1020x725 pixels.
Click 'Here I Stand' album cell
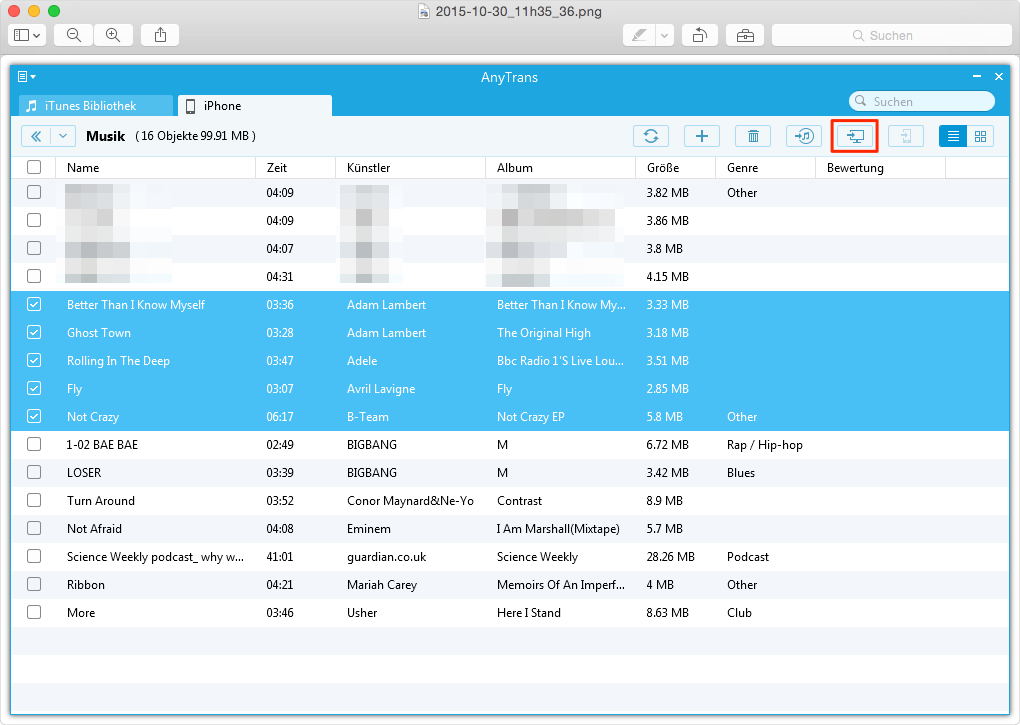pos(528,613)
